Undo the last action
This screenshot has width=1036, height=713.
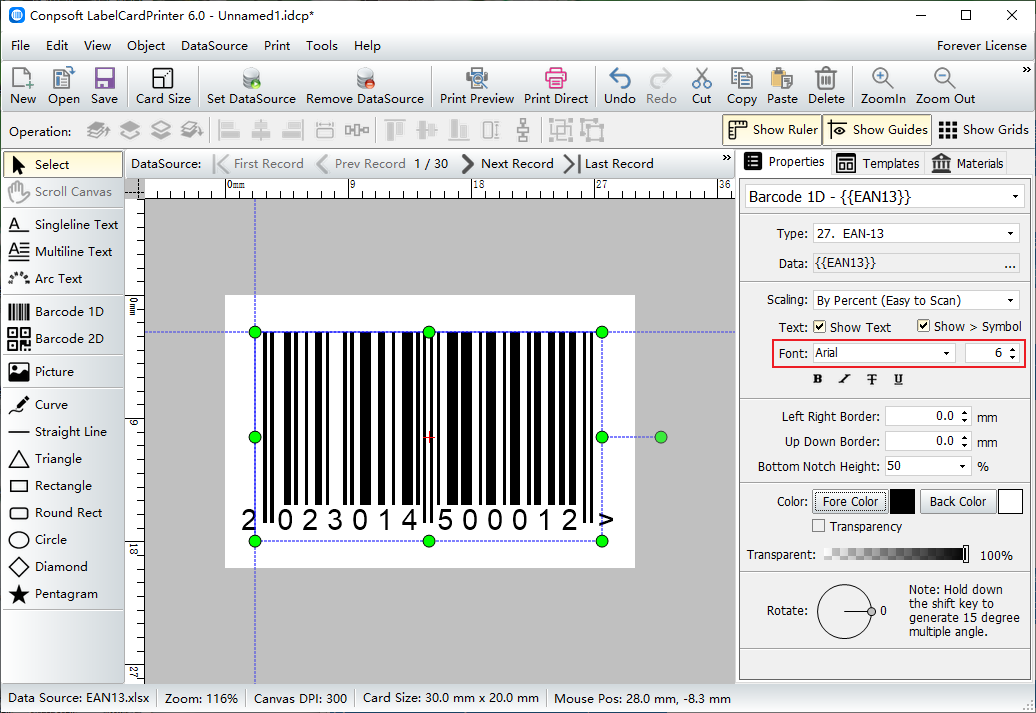click(620, 86)
